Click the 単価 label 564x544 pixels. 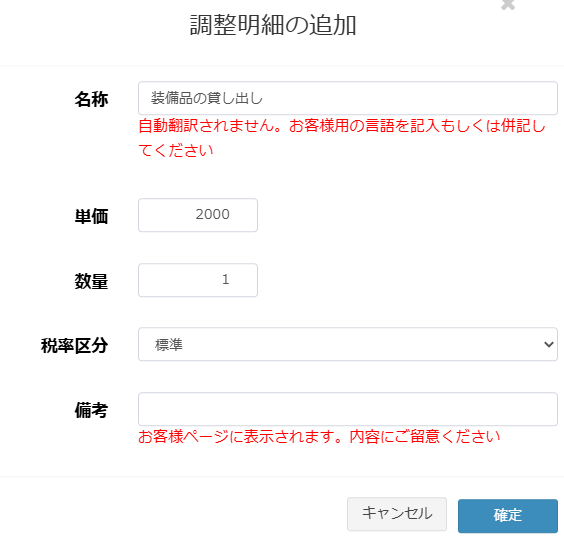91,217
